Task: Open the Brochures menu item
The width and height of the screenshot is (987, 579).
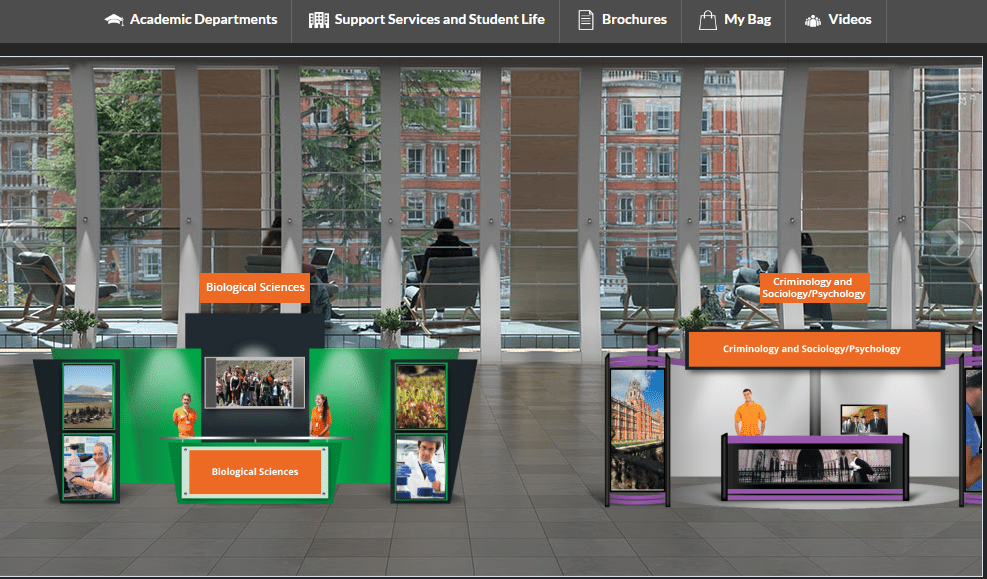Action: coord(622,20)
